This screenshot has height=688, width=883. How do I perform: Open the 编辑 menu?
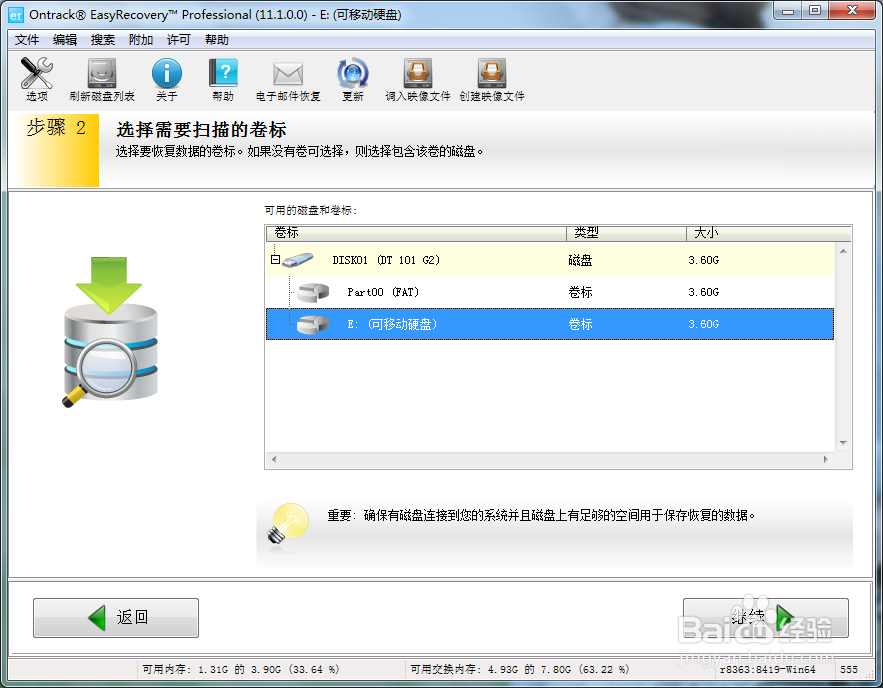click(x=64, y=40)
